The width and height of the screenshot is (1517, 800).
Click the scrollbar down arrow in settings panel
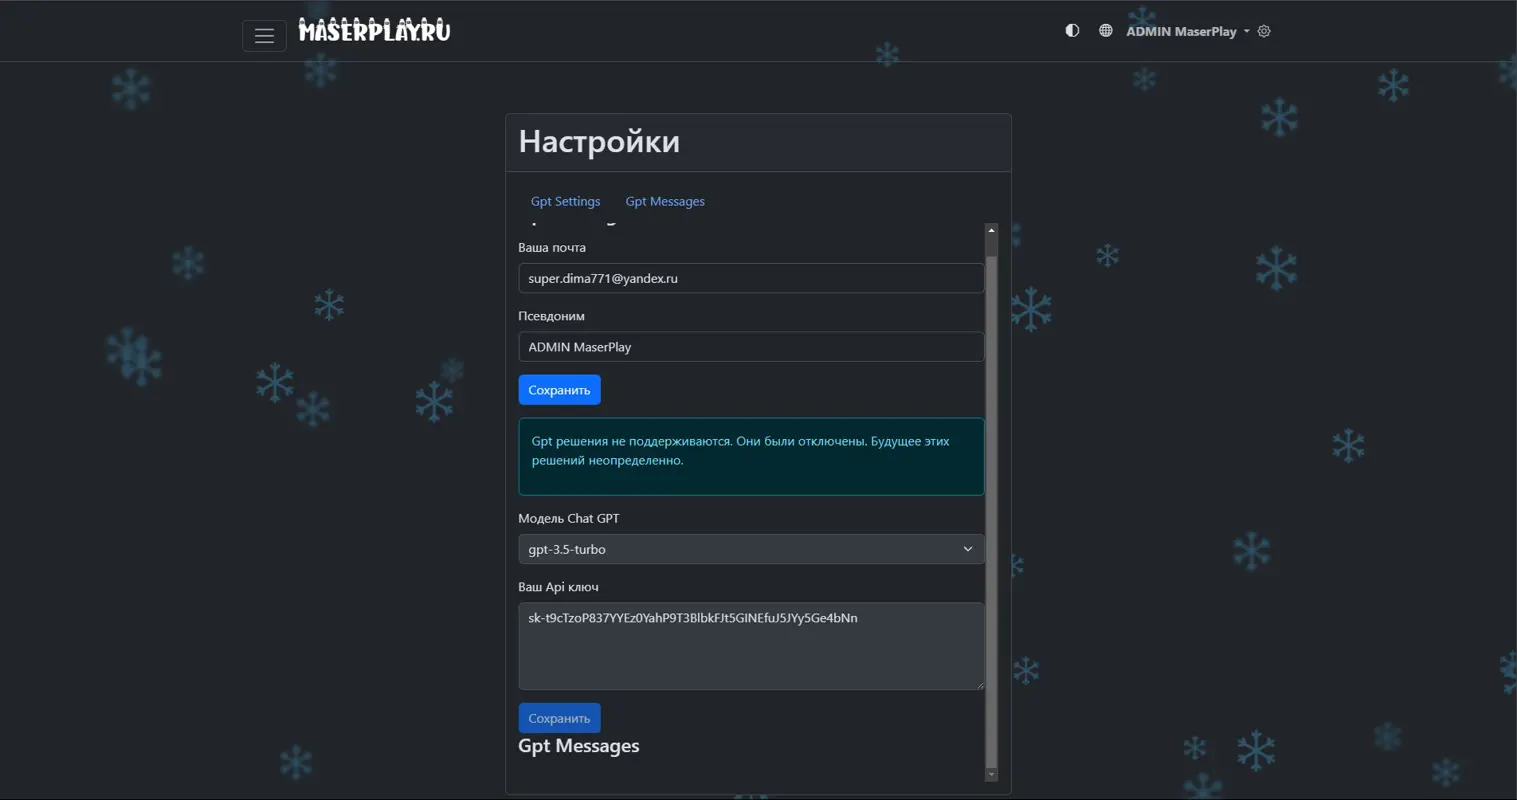click(991, 774)
